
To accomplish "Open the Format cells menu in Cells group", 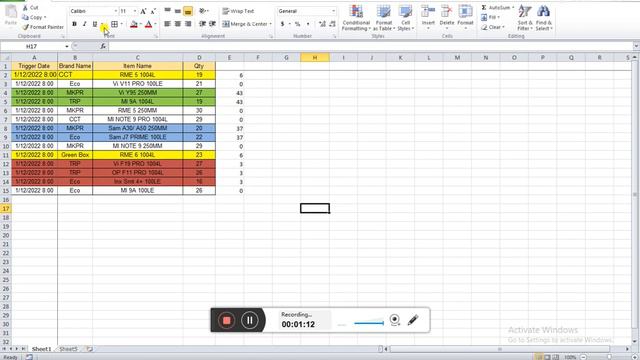I will 465,18.
